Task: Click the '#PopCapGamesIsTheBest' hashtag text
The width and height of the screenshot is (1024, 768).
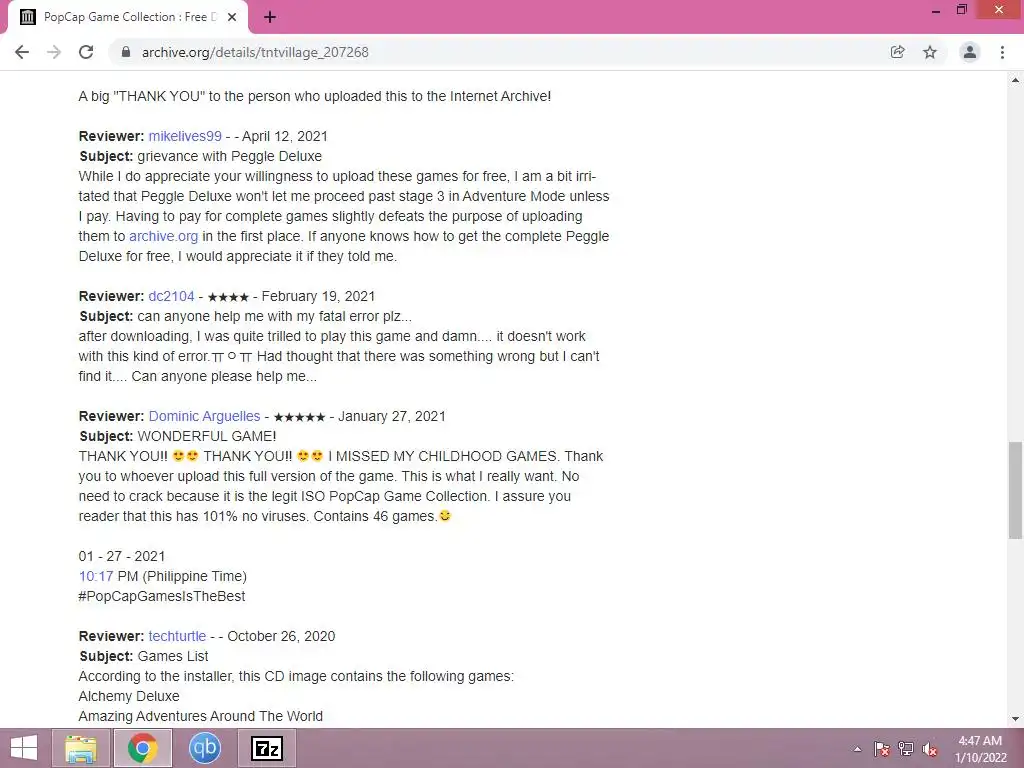Action: coord(162,596)
